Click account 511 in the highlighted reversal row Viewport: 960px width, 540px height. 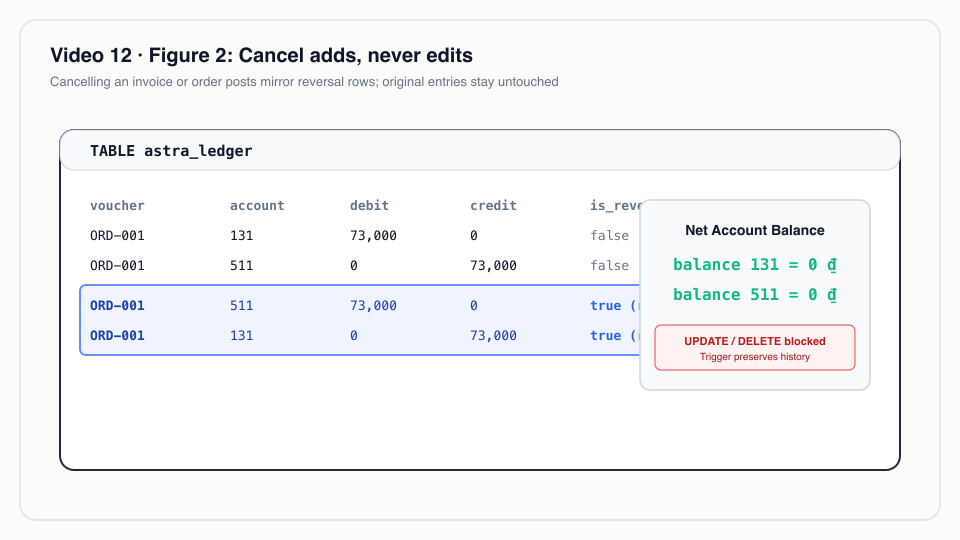point(241,306)
